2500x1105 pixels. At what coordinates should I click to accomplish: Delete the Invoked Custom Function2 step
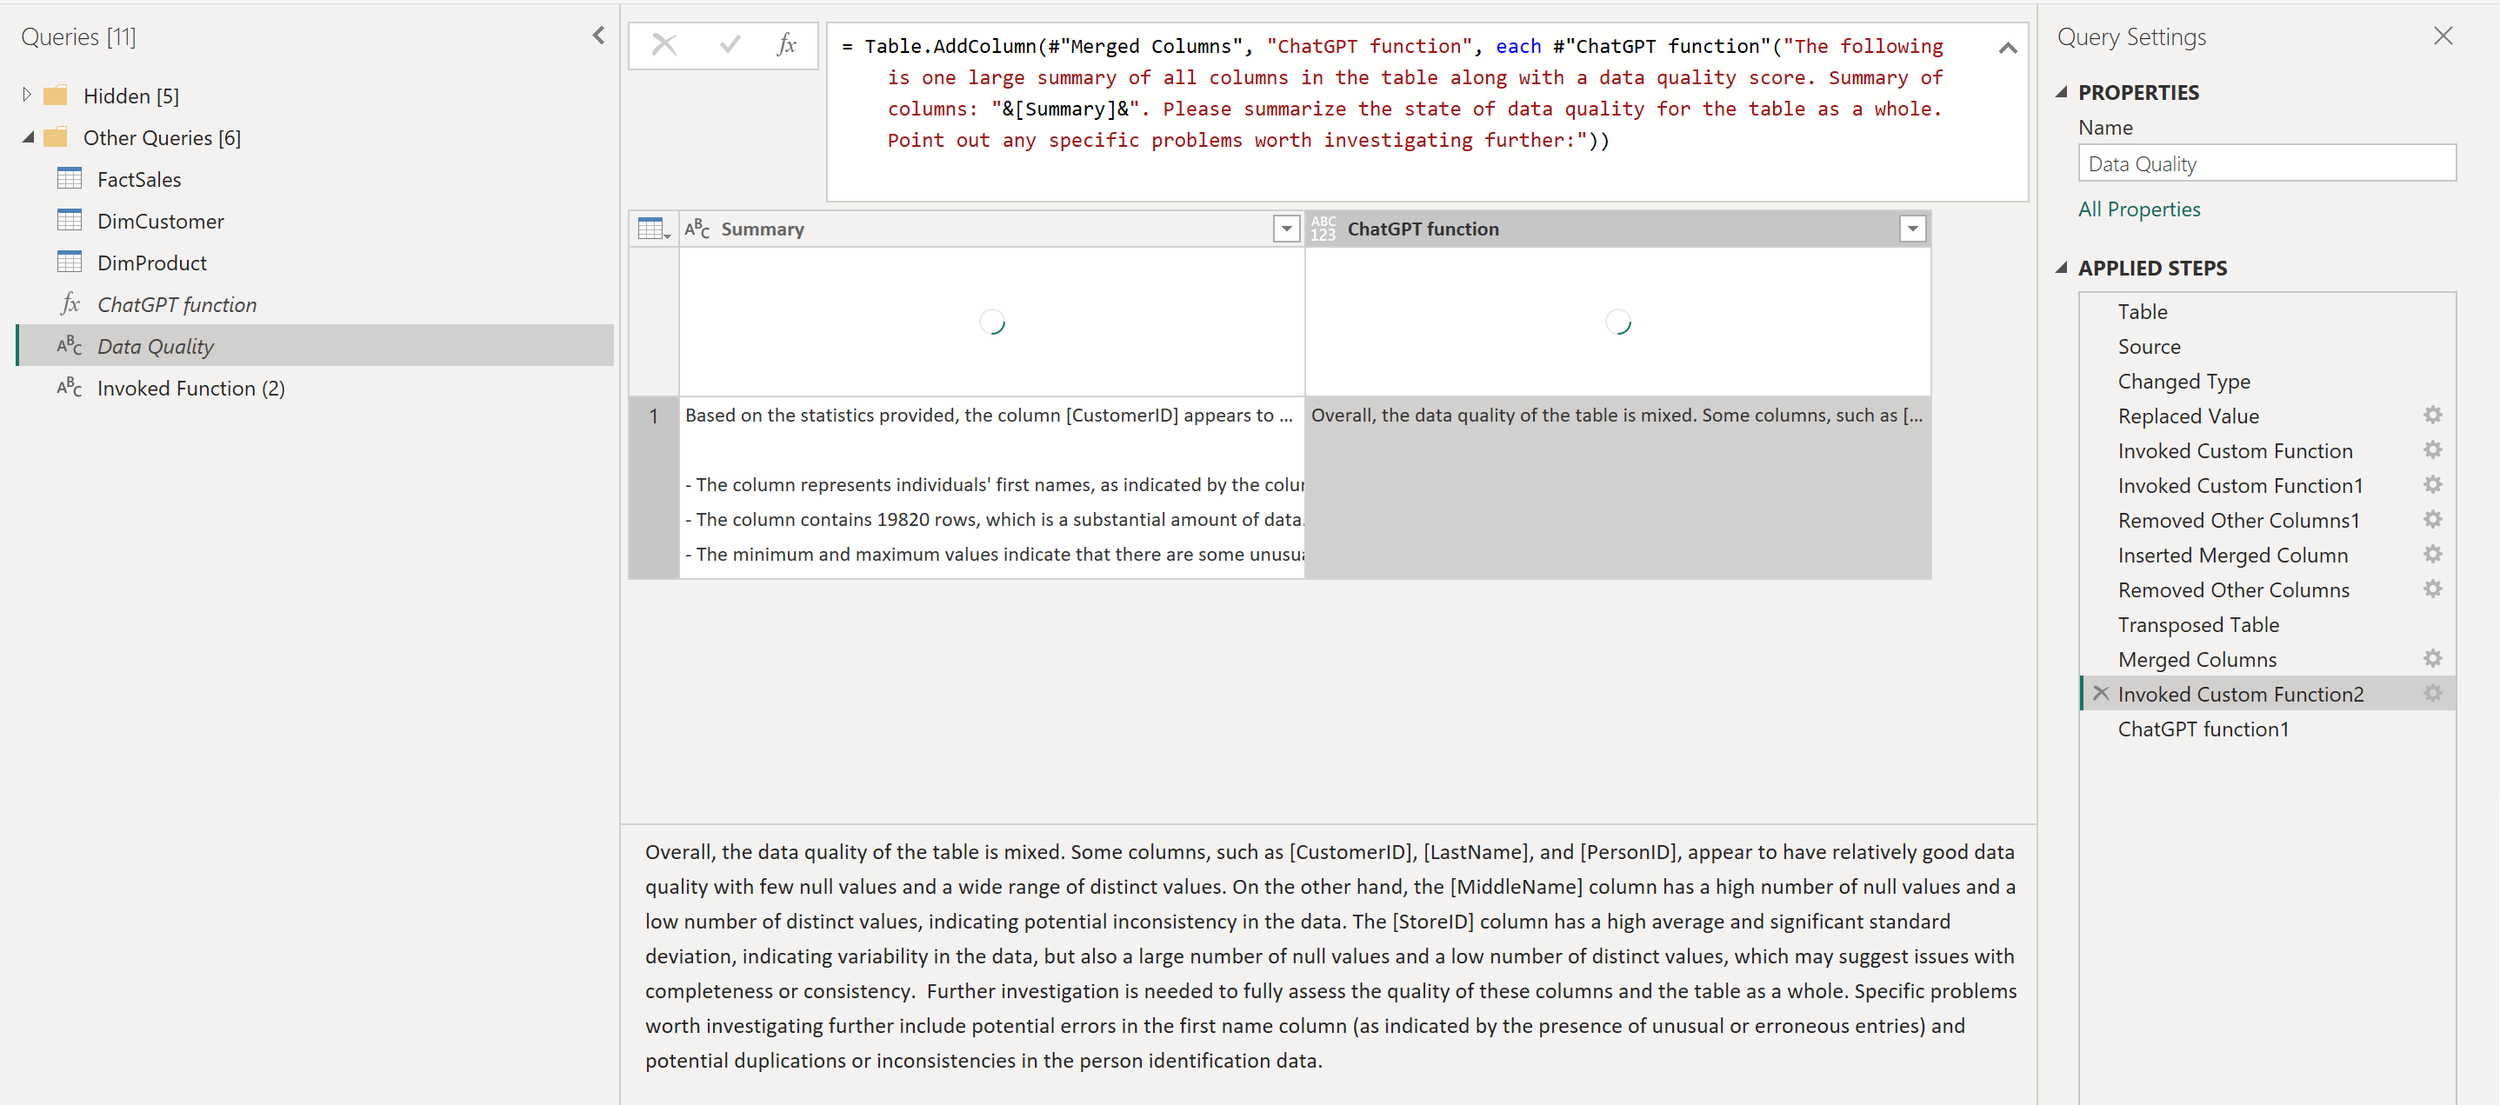coord(2101,693)
